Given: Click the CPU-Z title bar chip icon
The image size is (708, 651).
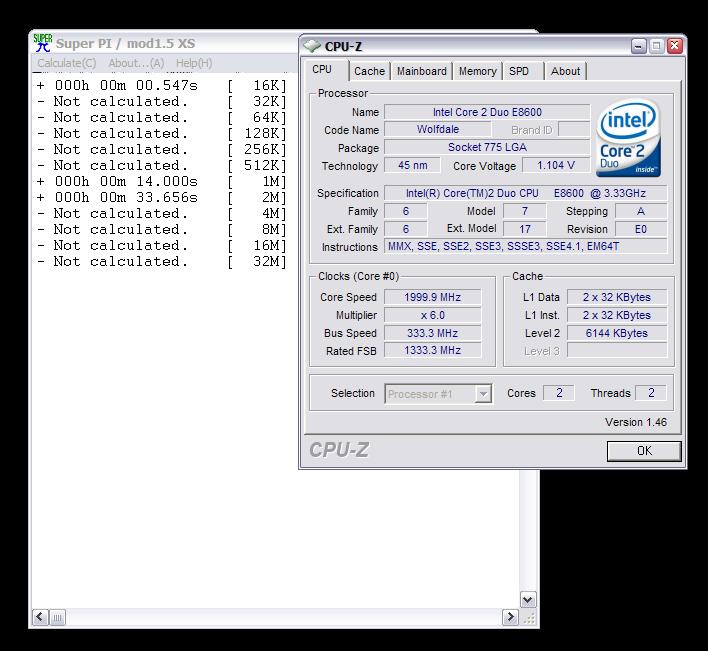Looking at the screenshot, I should [312, 46].
